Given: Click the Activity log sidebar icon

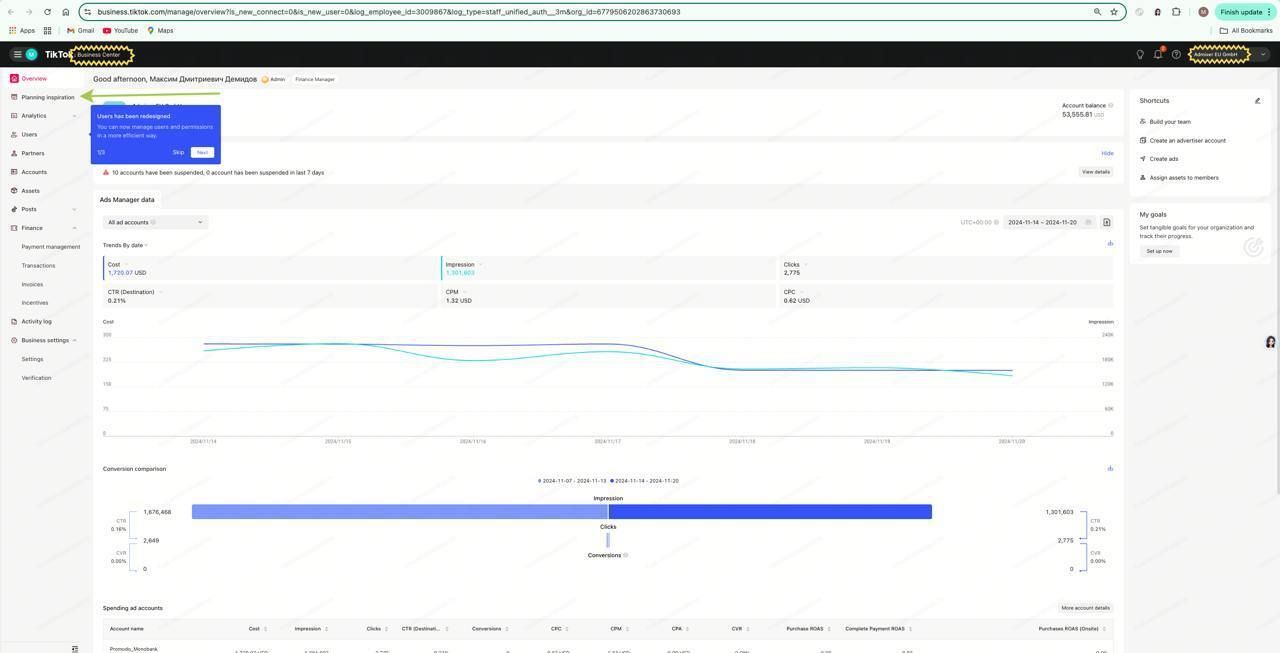Looking at the screenshot, I should click(x=14, y=322).
